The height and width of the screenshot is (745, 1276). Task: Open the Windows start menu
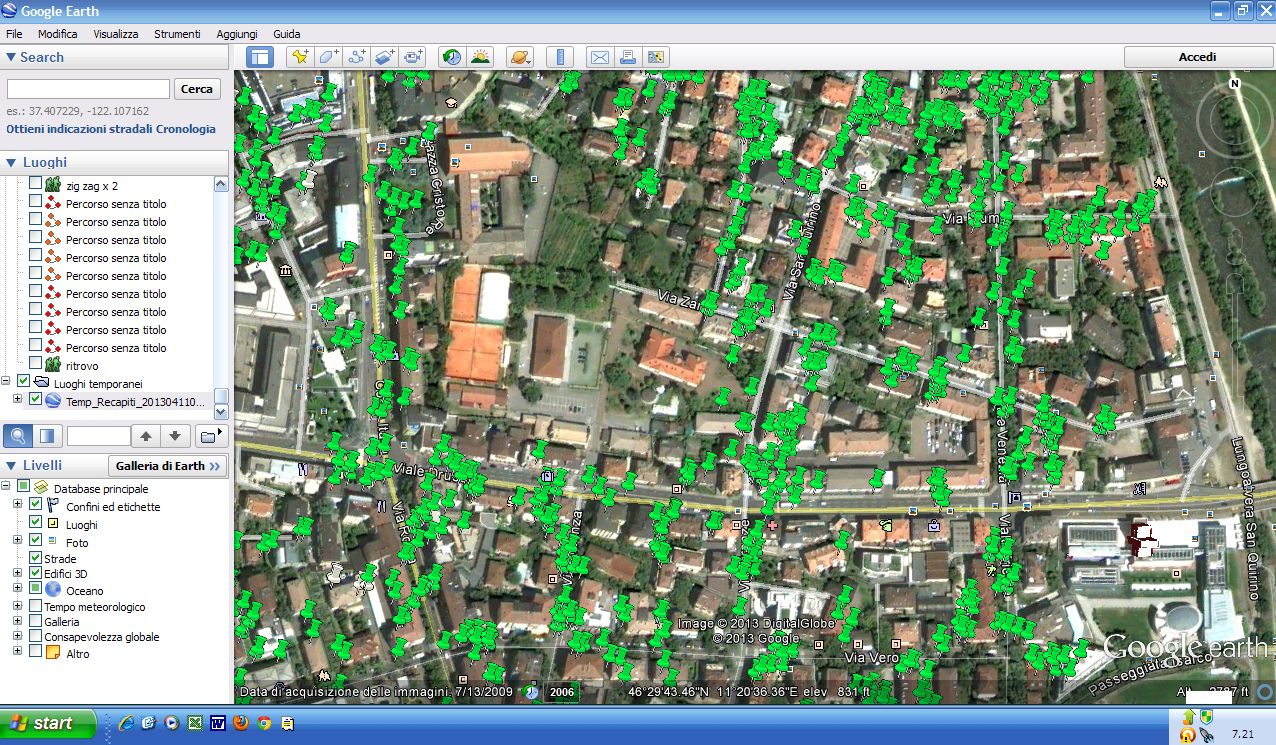(48, 723)
